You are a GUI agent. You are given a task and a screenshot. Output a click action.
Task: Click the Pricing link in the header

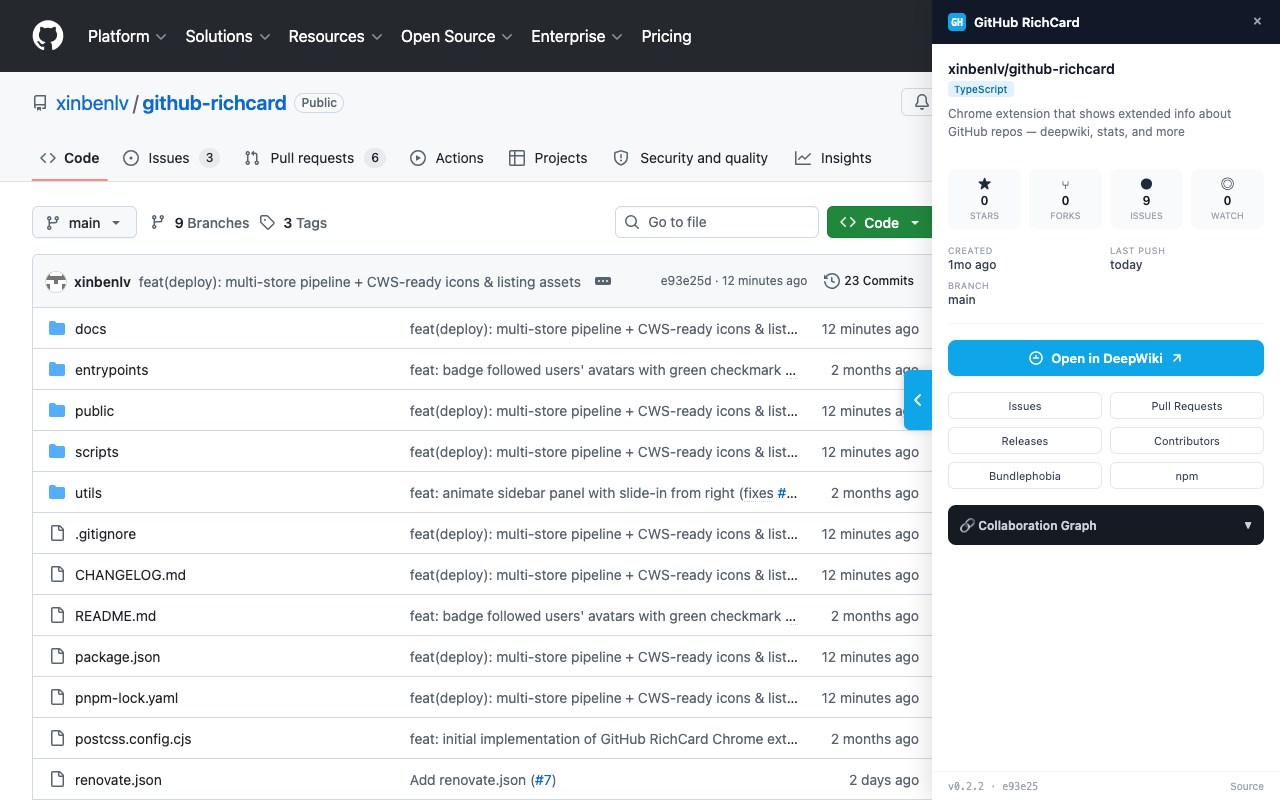[666, 36]
